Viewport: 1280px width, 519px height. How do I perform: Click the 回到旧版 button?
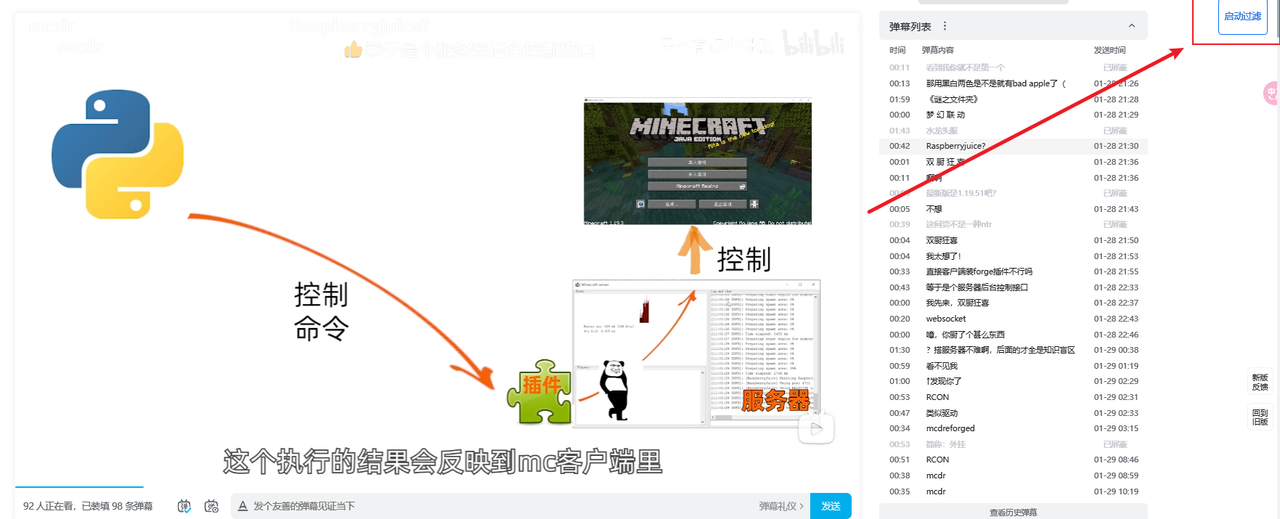[1260, 417]
